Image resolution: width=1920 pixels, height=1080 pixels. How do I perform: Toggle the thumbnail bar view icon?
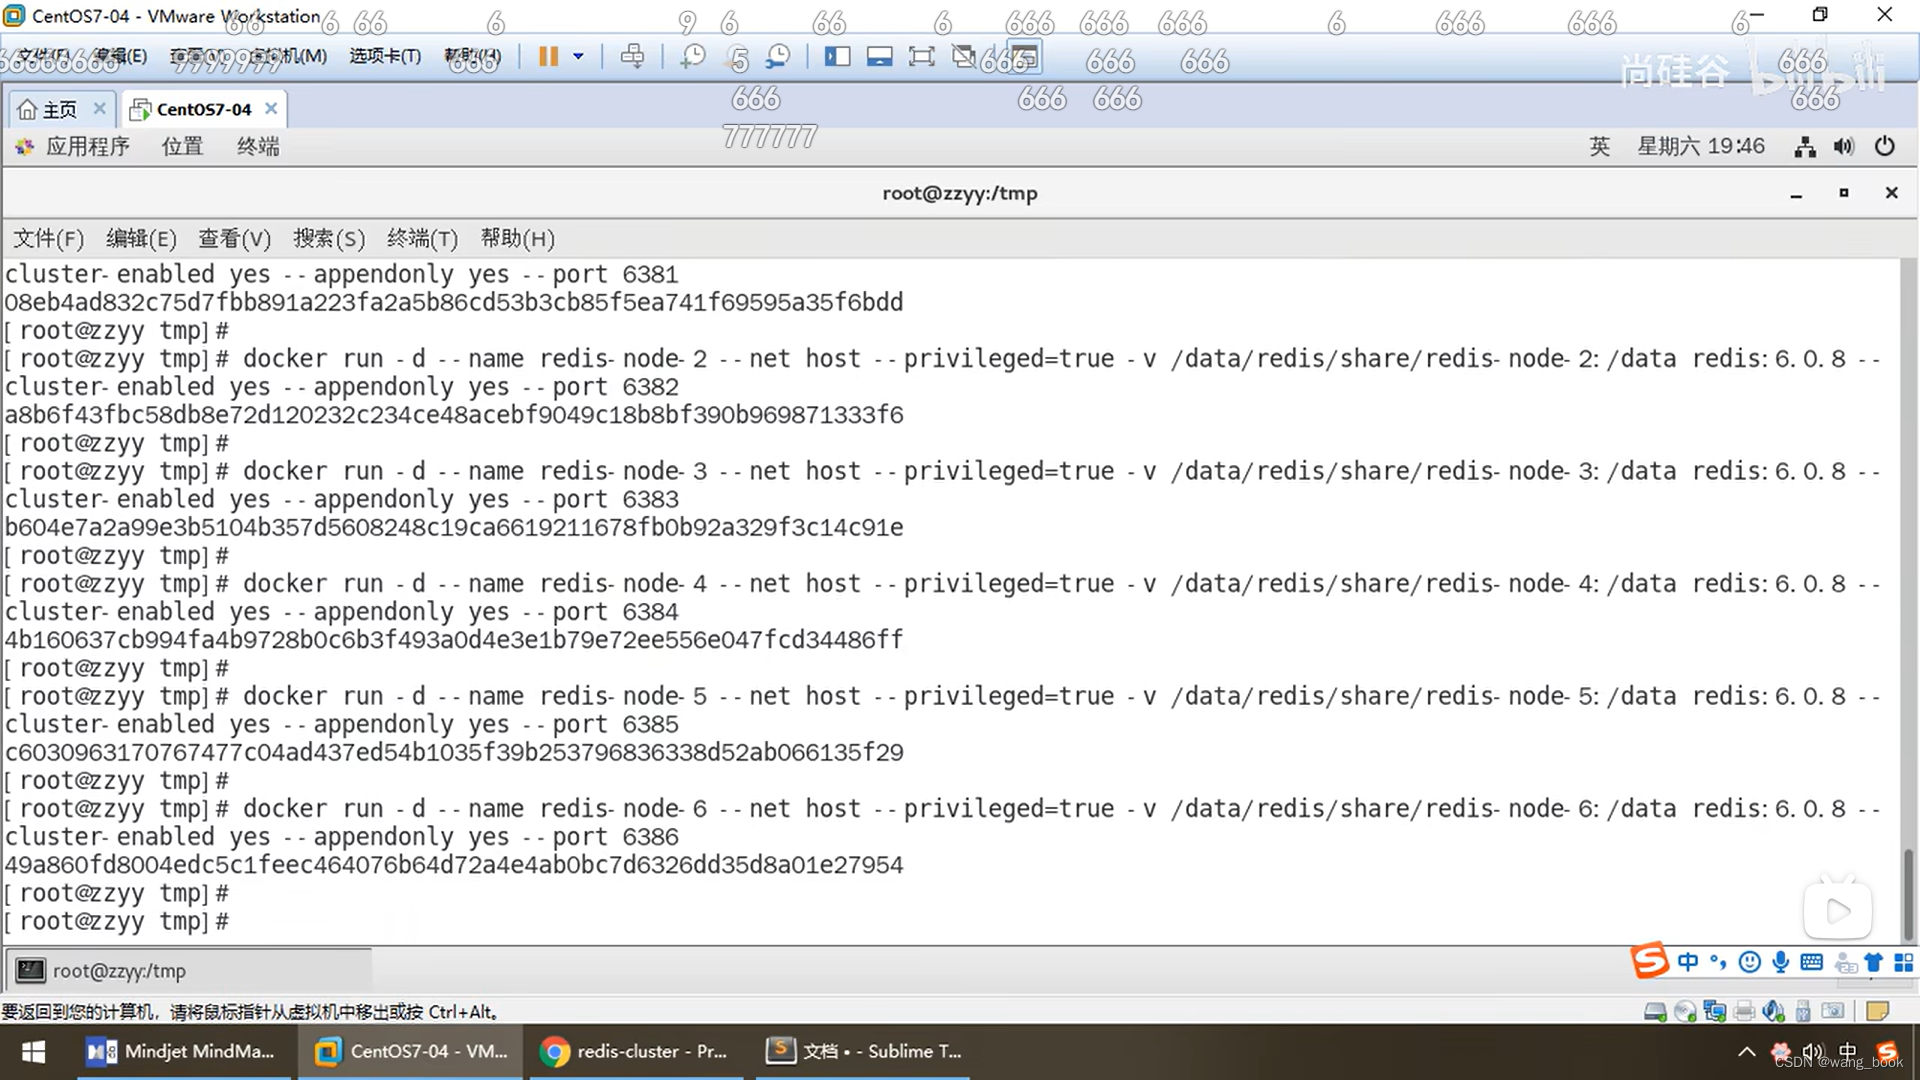click(879, 57)
